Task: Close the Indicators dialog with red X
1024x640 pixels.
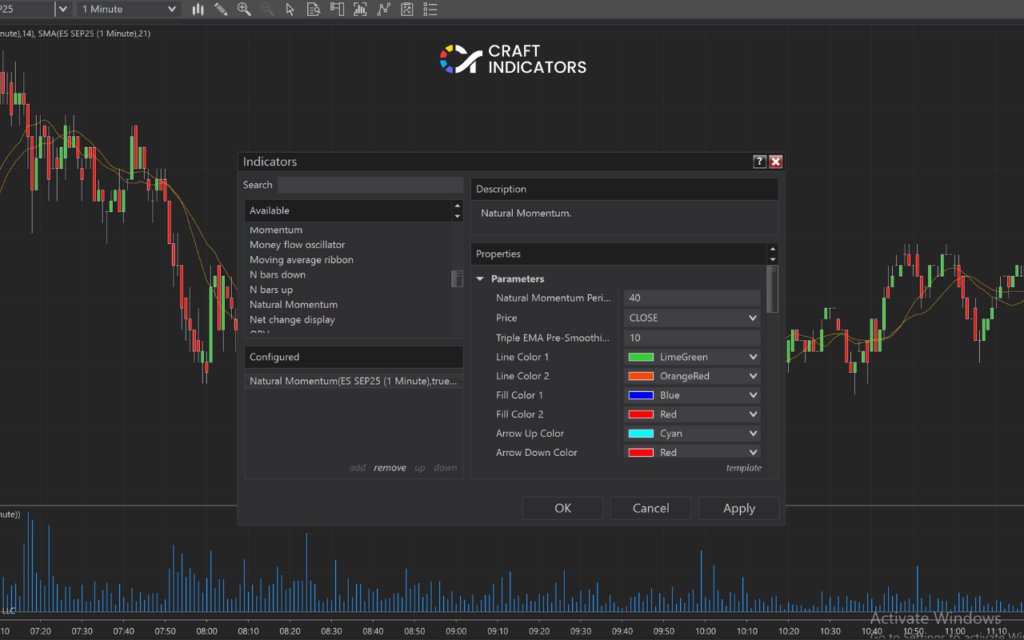Action: [776, 161]
